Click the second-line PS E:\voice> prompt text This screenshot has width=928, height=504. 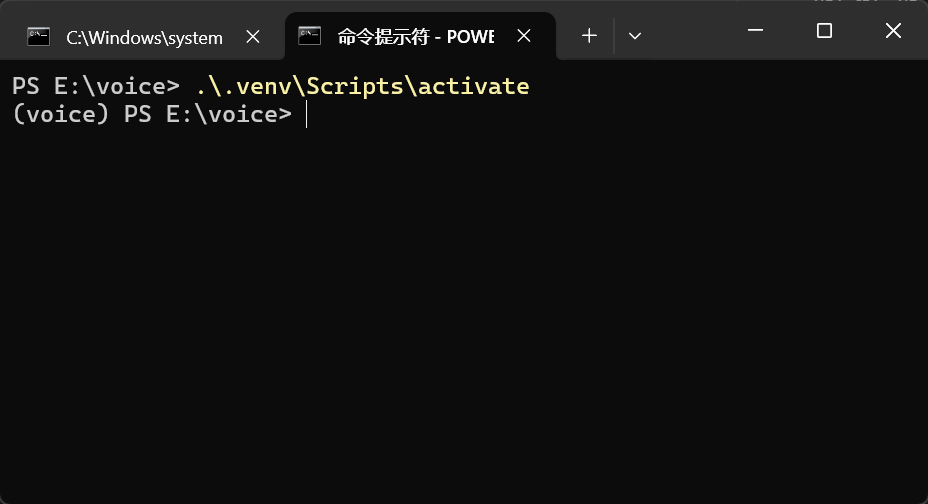(207, 115)
